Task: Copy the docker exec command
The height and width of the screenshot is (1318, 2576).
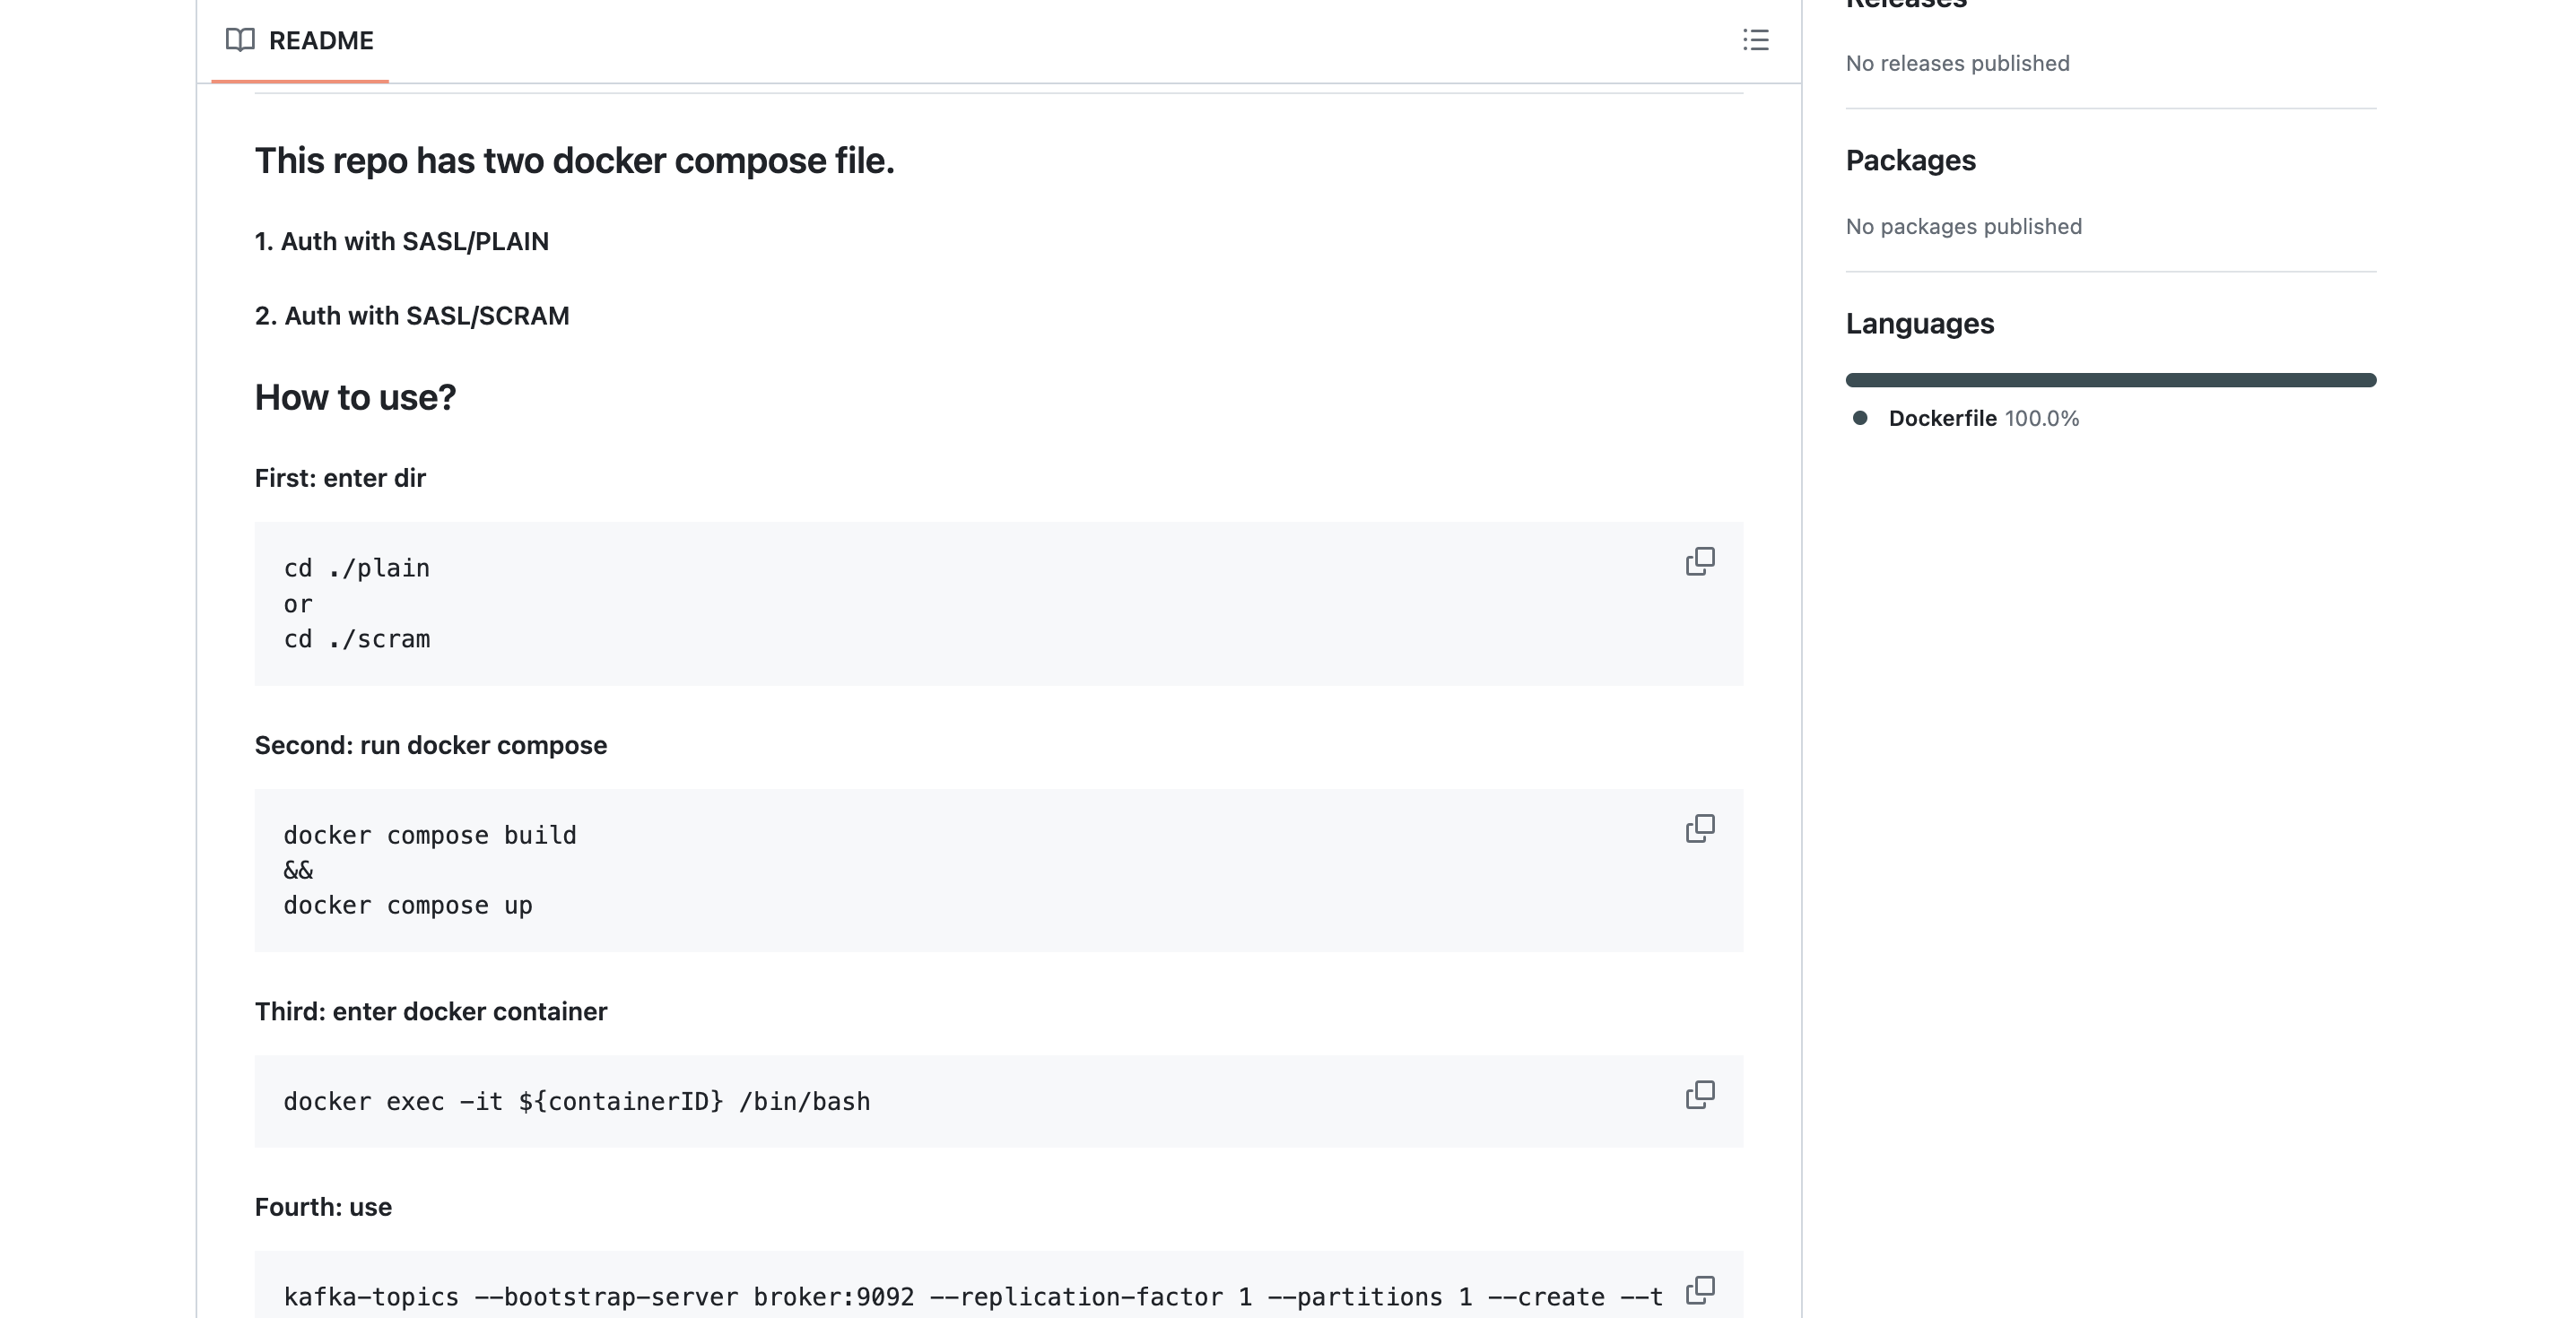Action: pos(1700,1094)
